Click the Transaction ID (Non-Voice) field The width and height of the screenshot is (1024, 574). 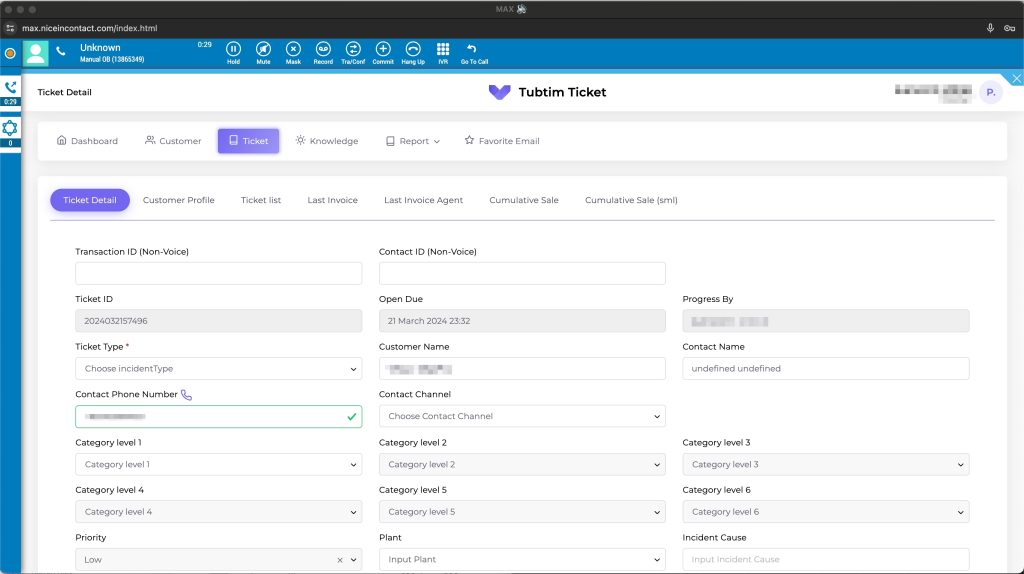click(218, 274)
